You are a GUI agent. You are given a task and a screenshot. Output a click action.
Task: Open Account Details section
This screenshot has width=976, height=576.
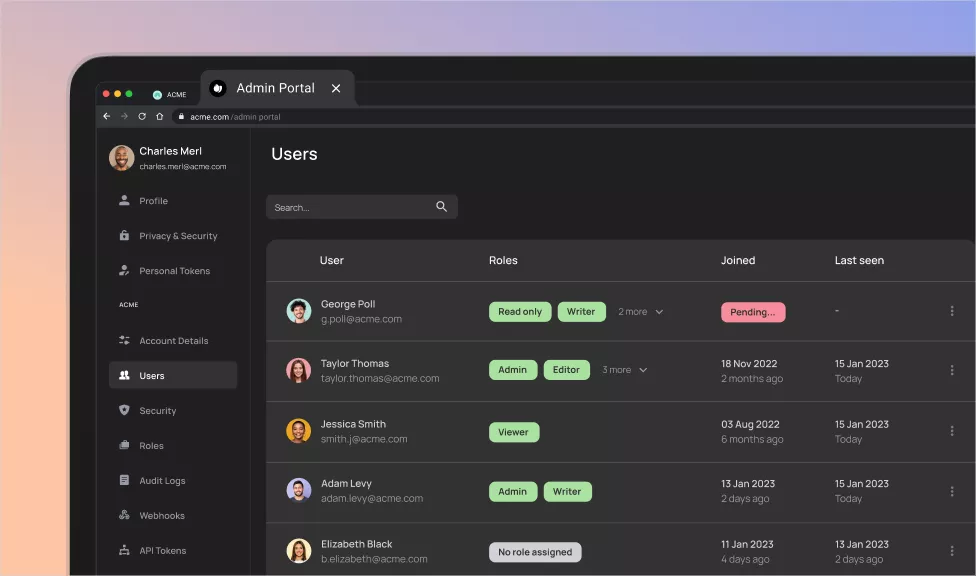click(x=173, y=341)
